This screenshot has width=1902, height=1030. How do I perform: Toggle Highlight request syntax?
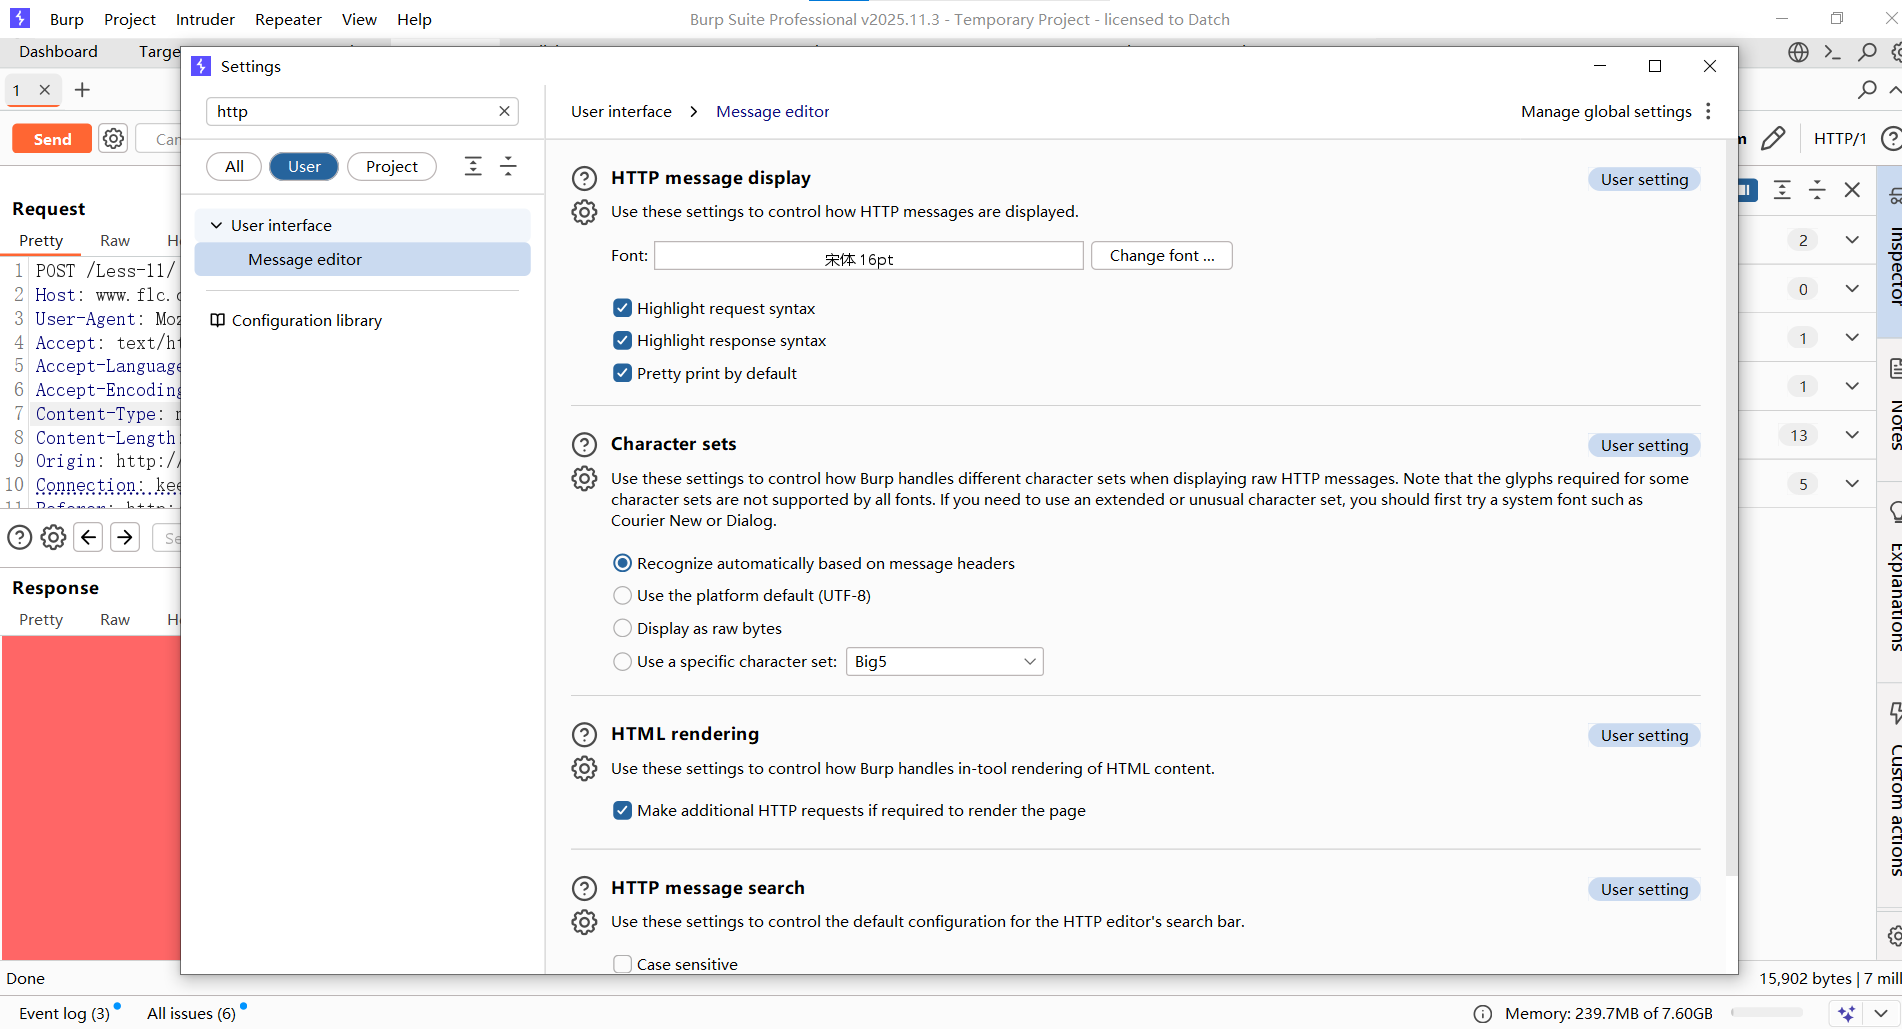(x=622, y=308)
